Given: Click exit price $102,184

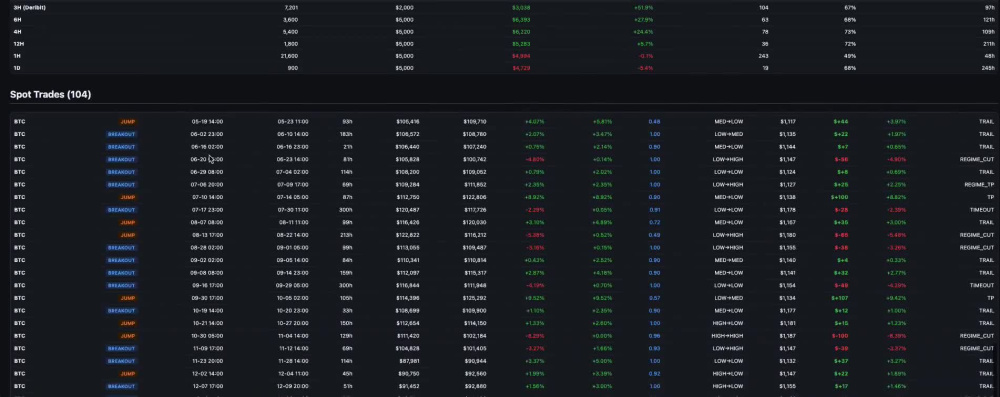Looking at the screenshot, I should (x=474, y=336).
